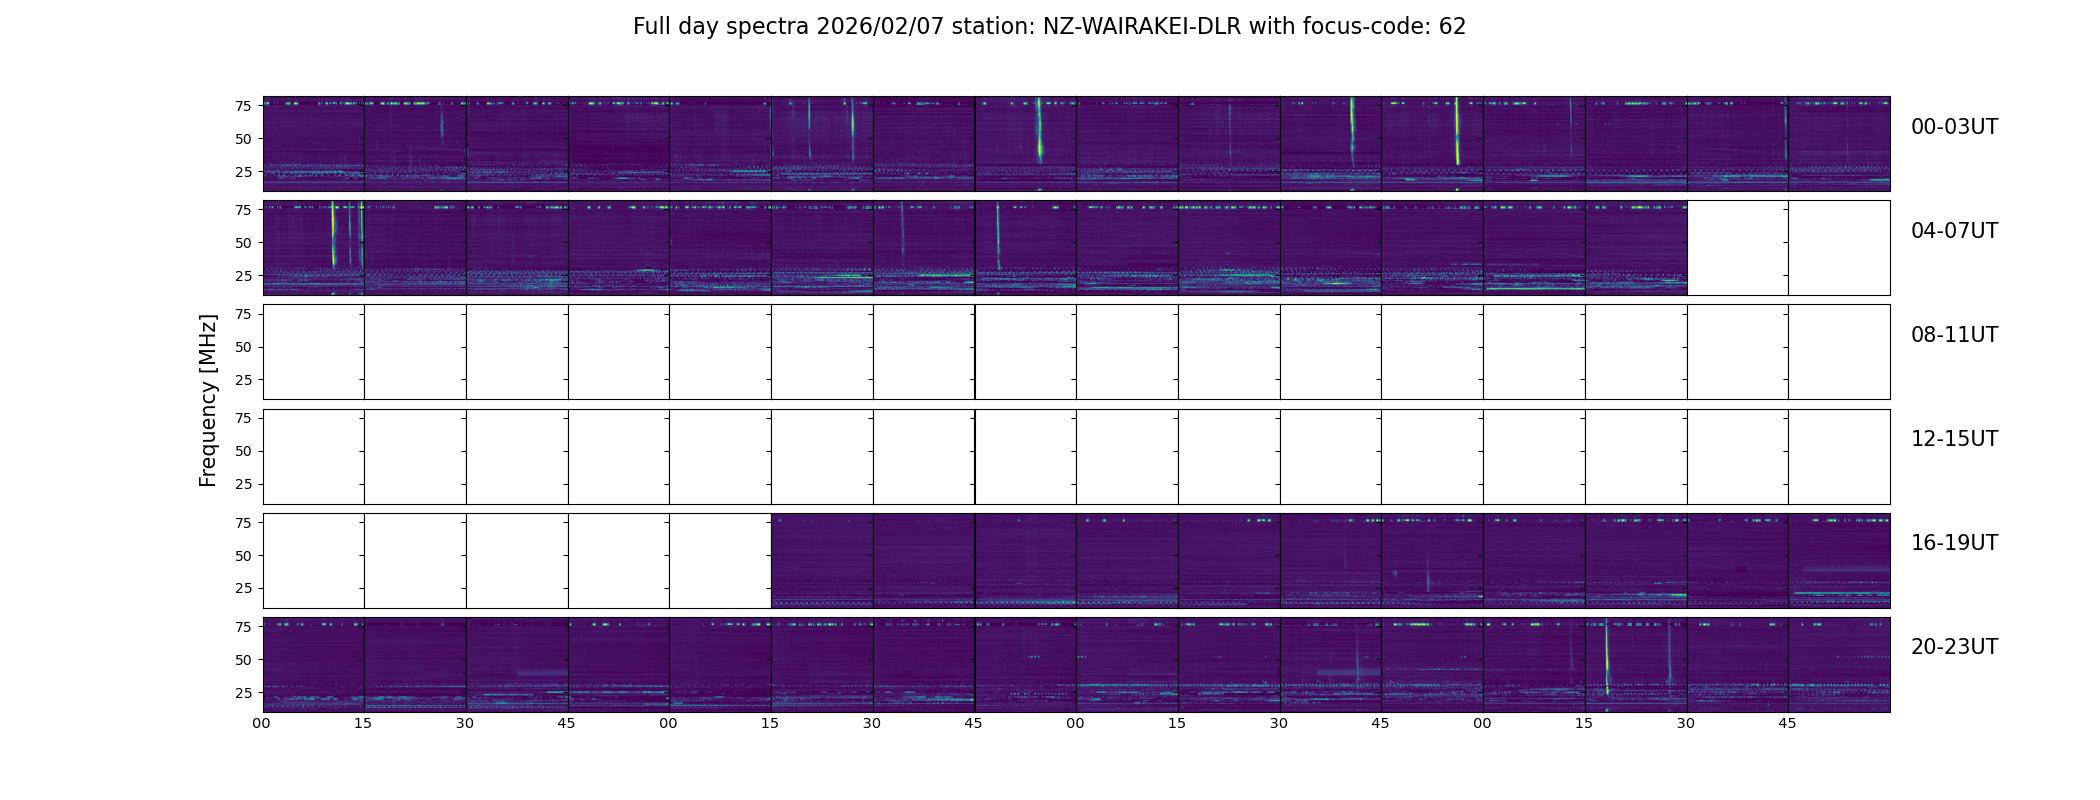Viewport: 2100px width, 800px height.
Task: Click the "12-15UT" row label
Action: 1954,439
